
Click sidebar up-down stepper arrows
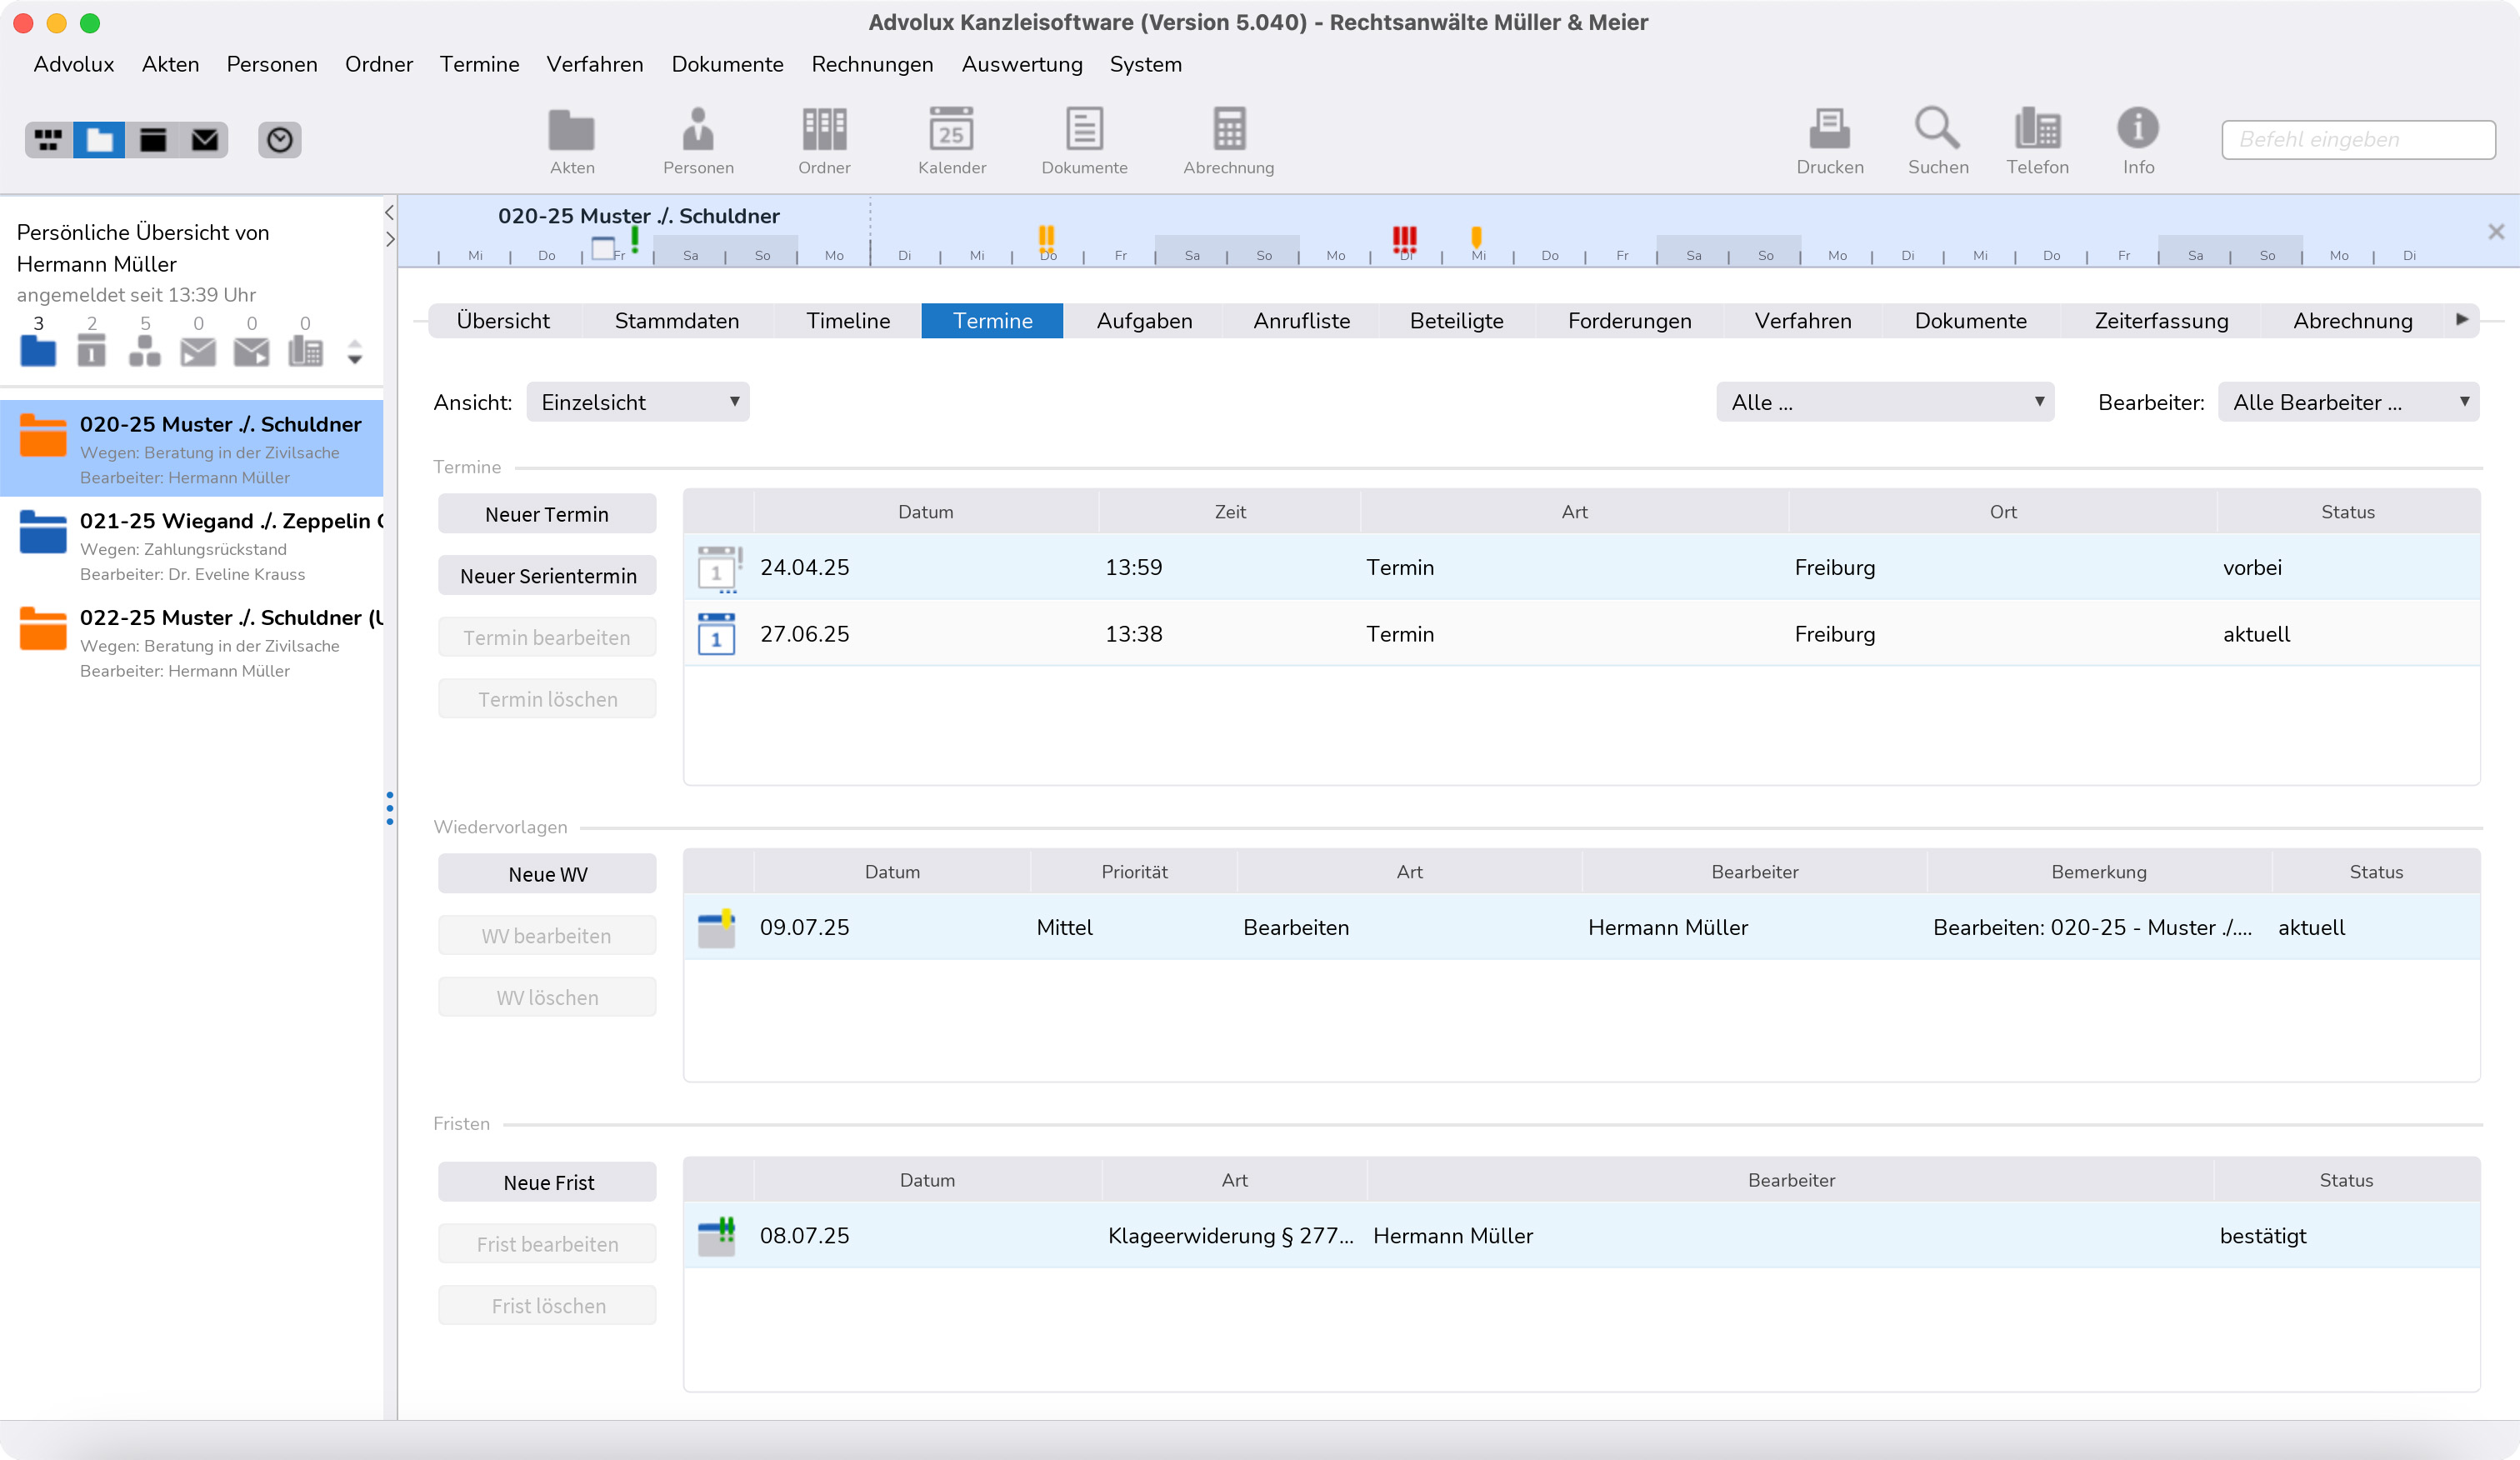point(355,352)
